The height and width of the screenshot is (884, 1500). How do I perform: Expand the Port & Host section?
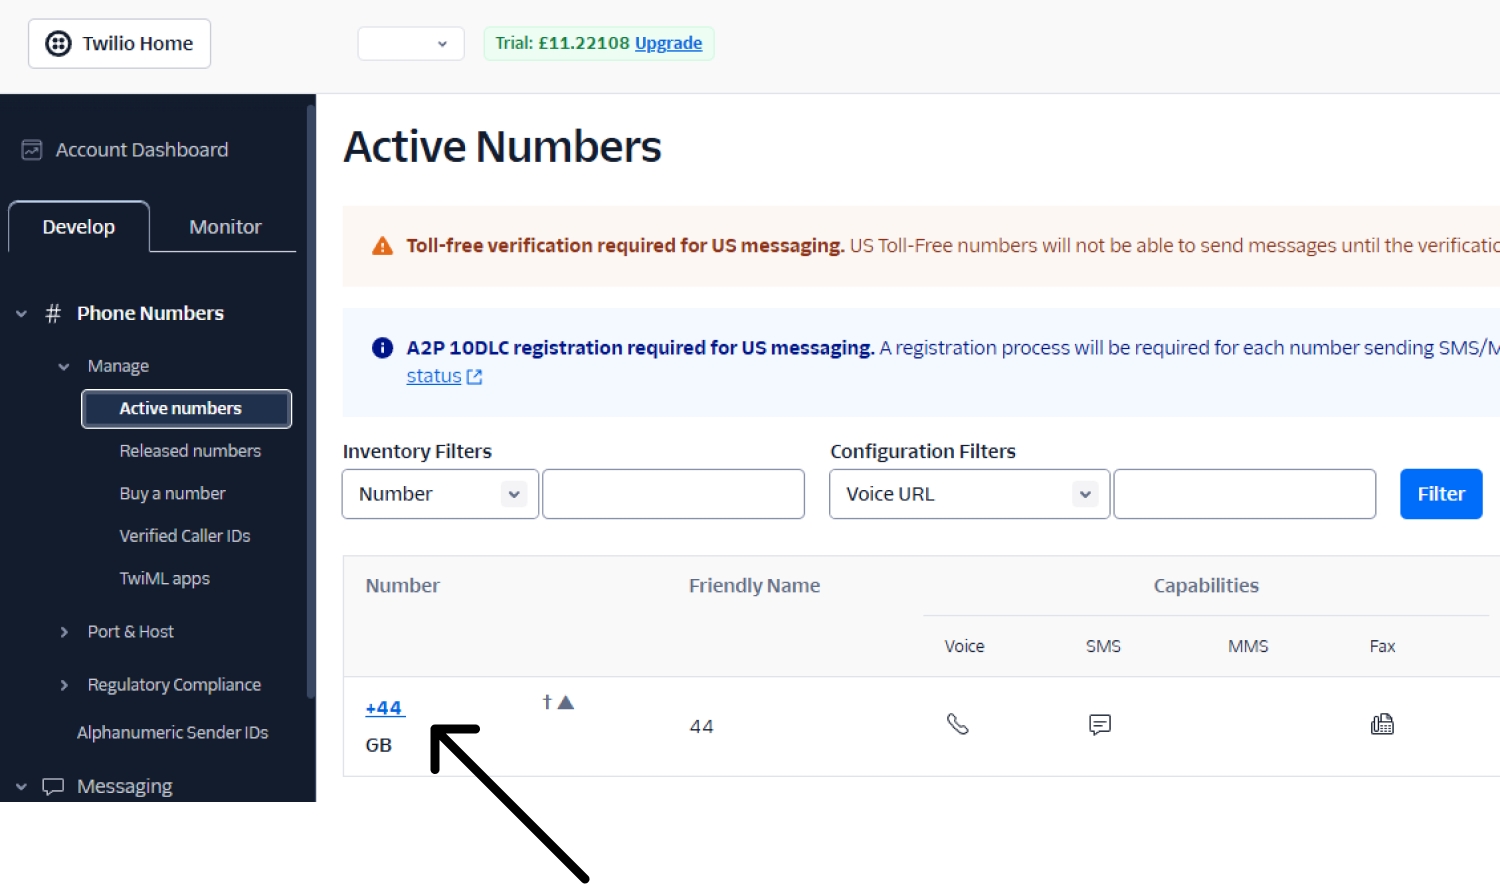pos(64,632)
